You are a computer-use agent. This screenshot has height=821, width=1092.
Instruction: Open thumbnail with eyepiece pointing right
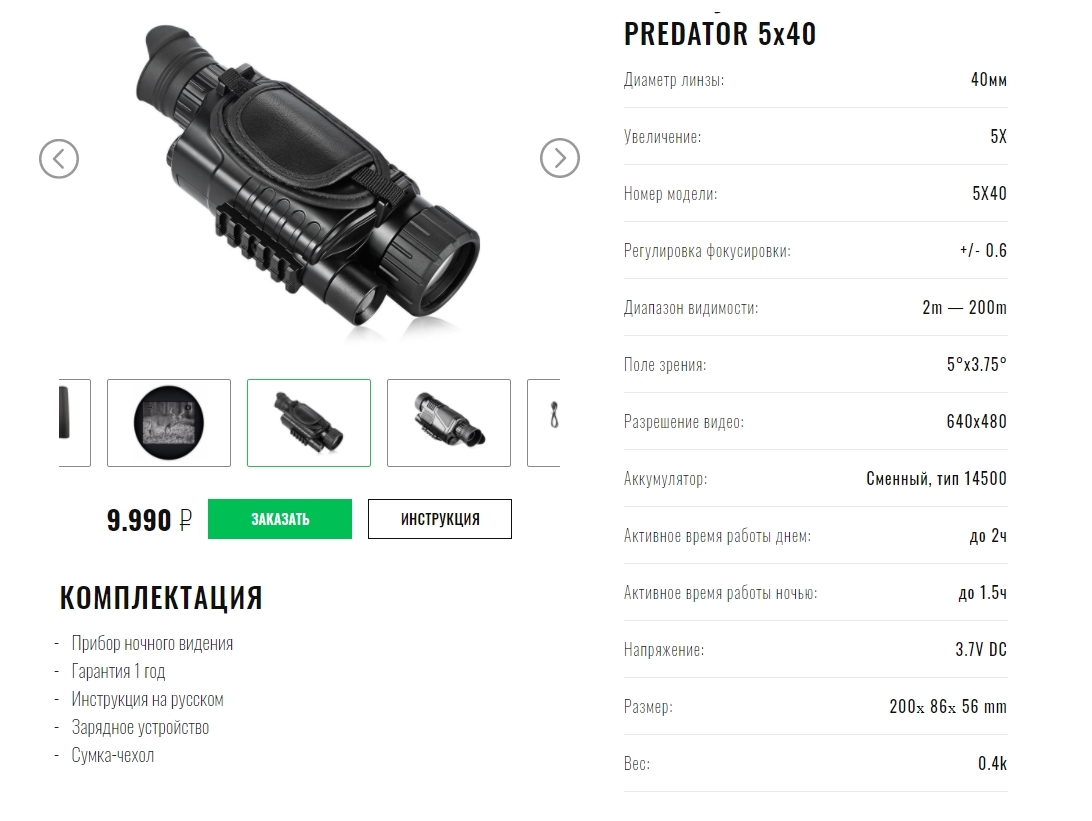coord(449,423)
